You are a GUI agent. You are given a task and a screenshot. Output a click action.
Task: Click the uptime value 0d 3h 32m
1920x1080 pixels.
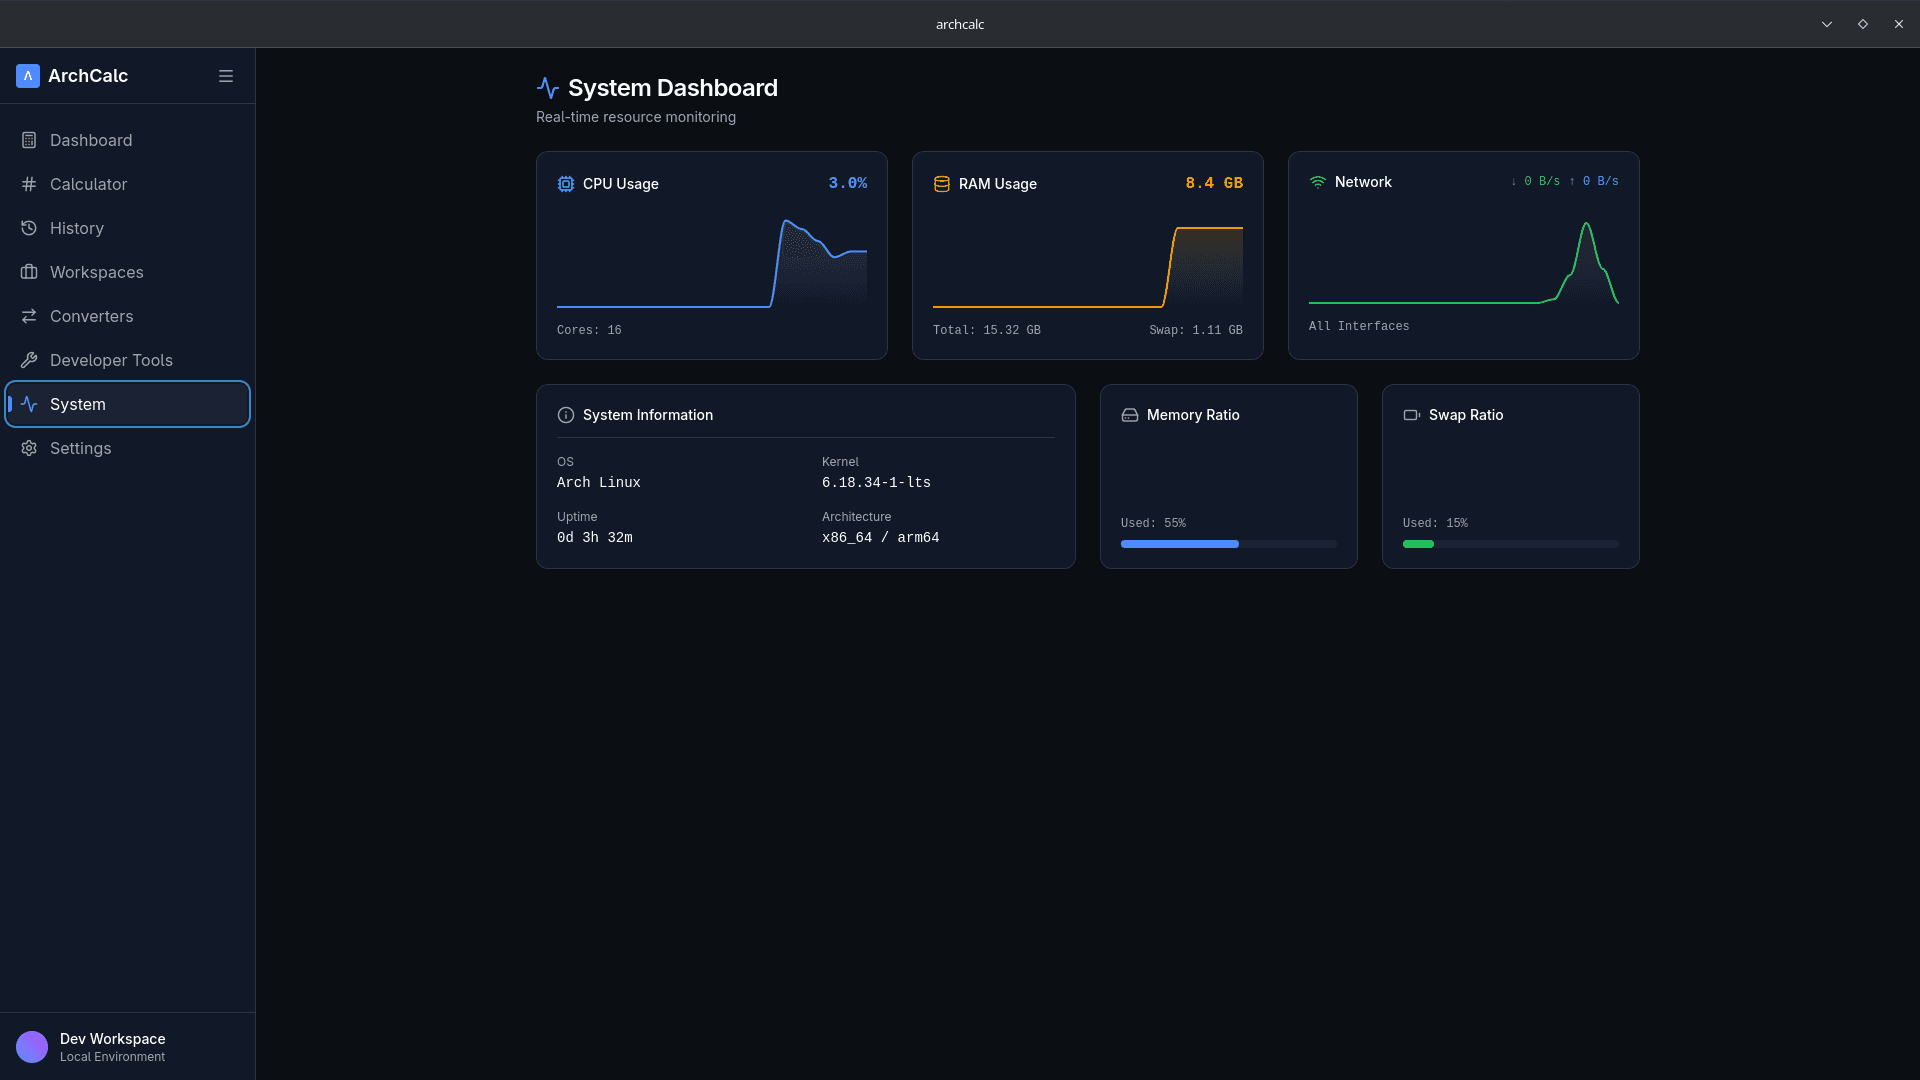tap(595, 537)
